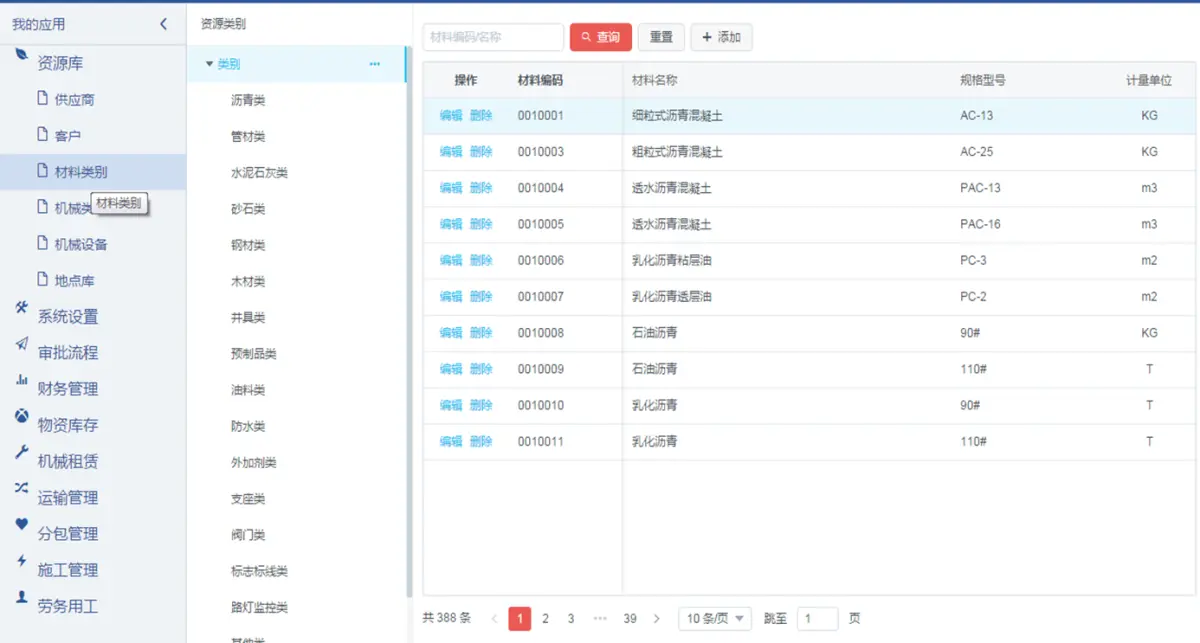Click the 劳务用工 person icon
Image resolution: width=1200 pixels, height=643 pixels.
(21, 597)
